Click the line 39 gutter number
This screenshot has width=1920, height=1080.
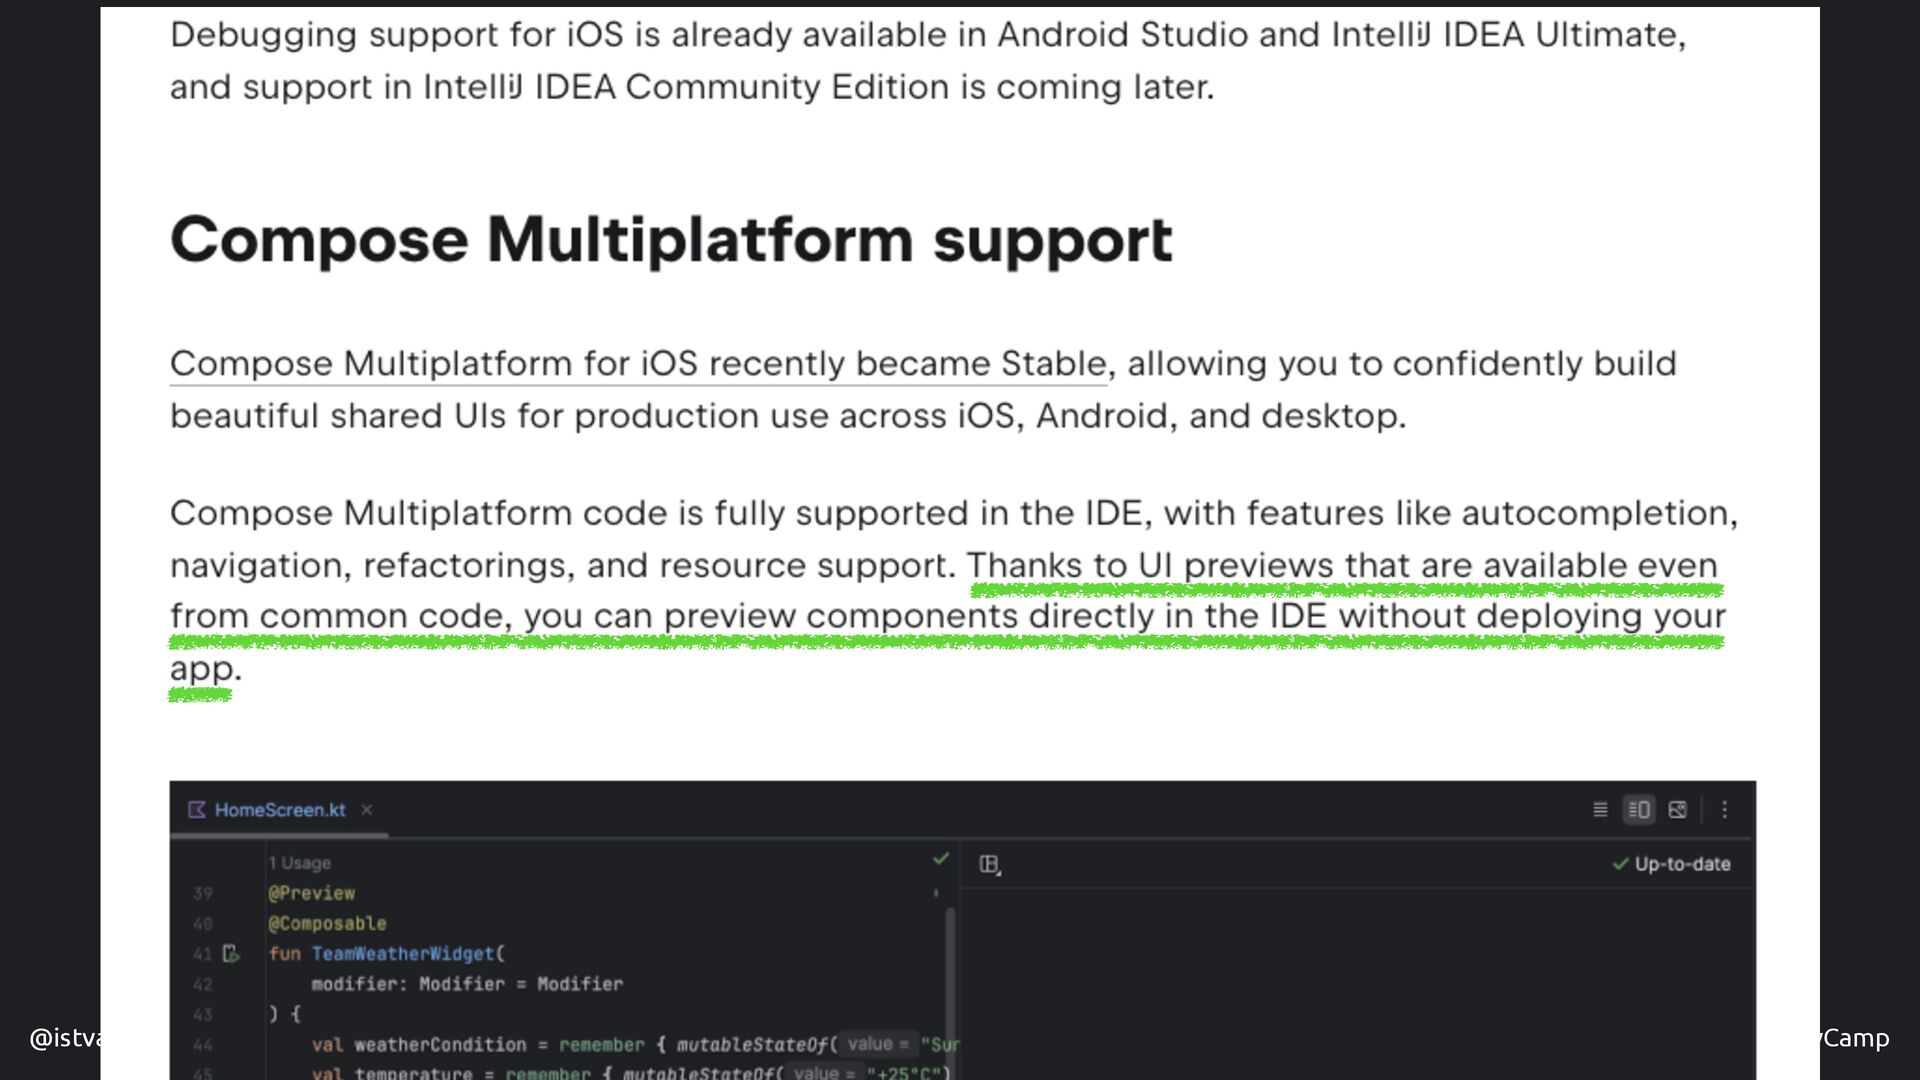point(203,893)
